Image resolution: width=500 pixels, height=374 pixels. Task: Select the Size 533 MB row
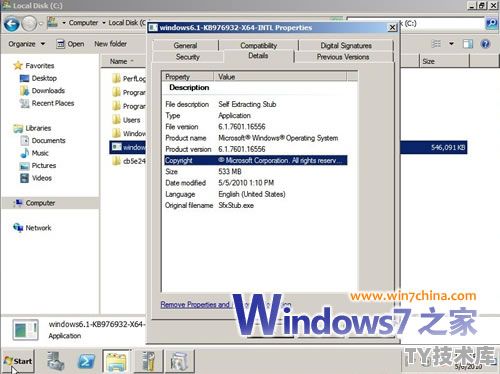[255, 172]
